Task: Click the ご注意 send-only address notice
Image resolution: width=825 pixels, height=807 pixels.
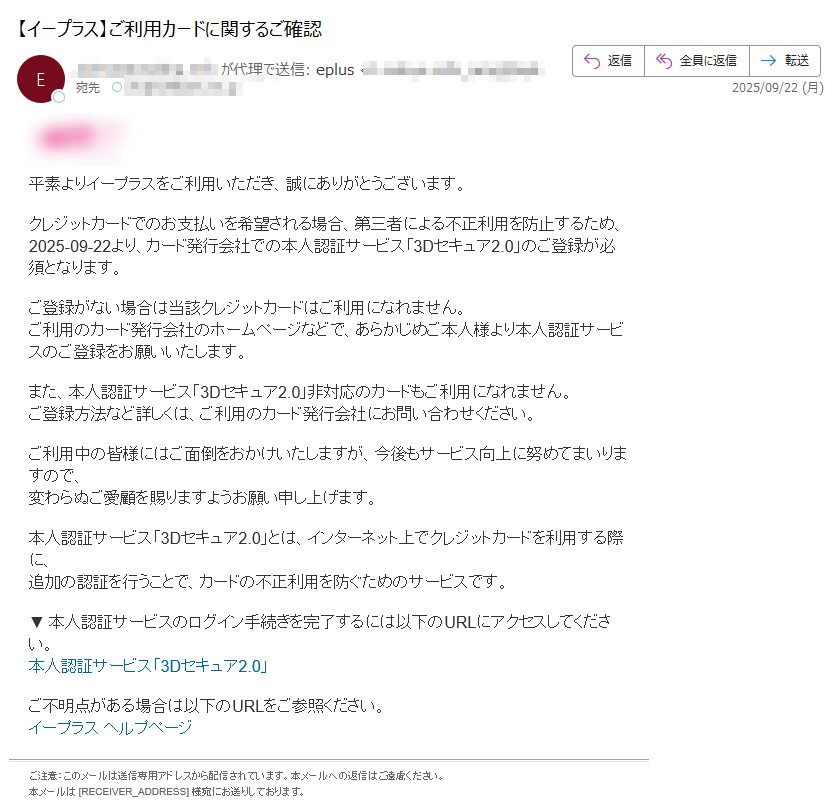Action: 237,775
